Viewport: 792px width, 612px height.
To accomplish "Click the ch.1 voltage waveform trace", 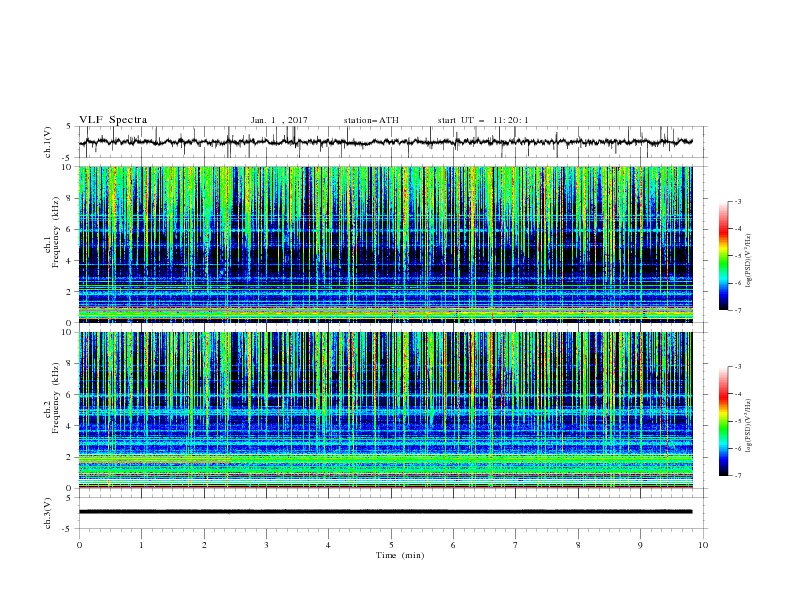I will click(386, 142).
